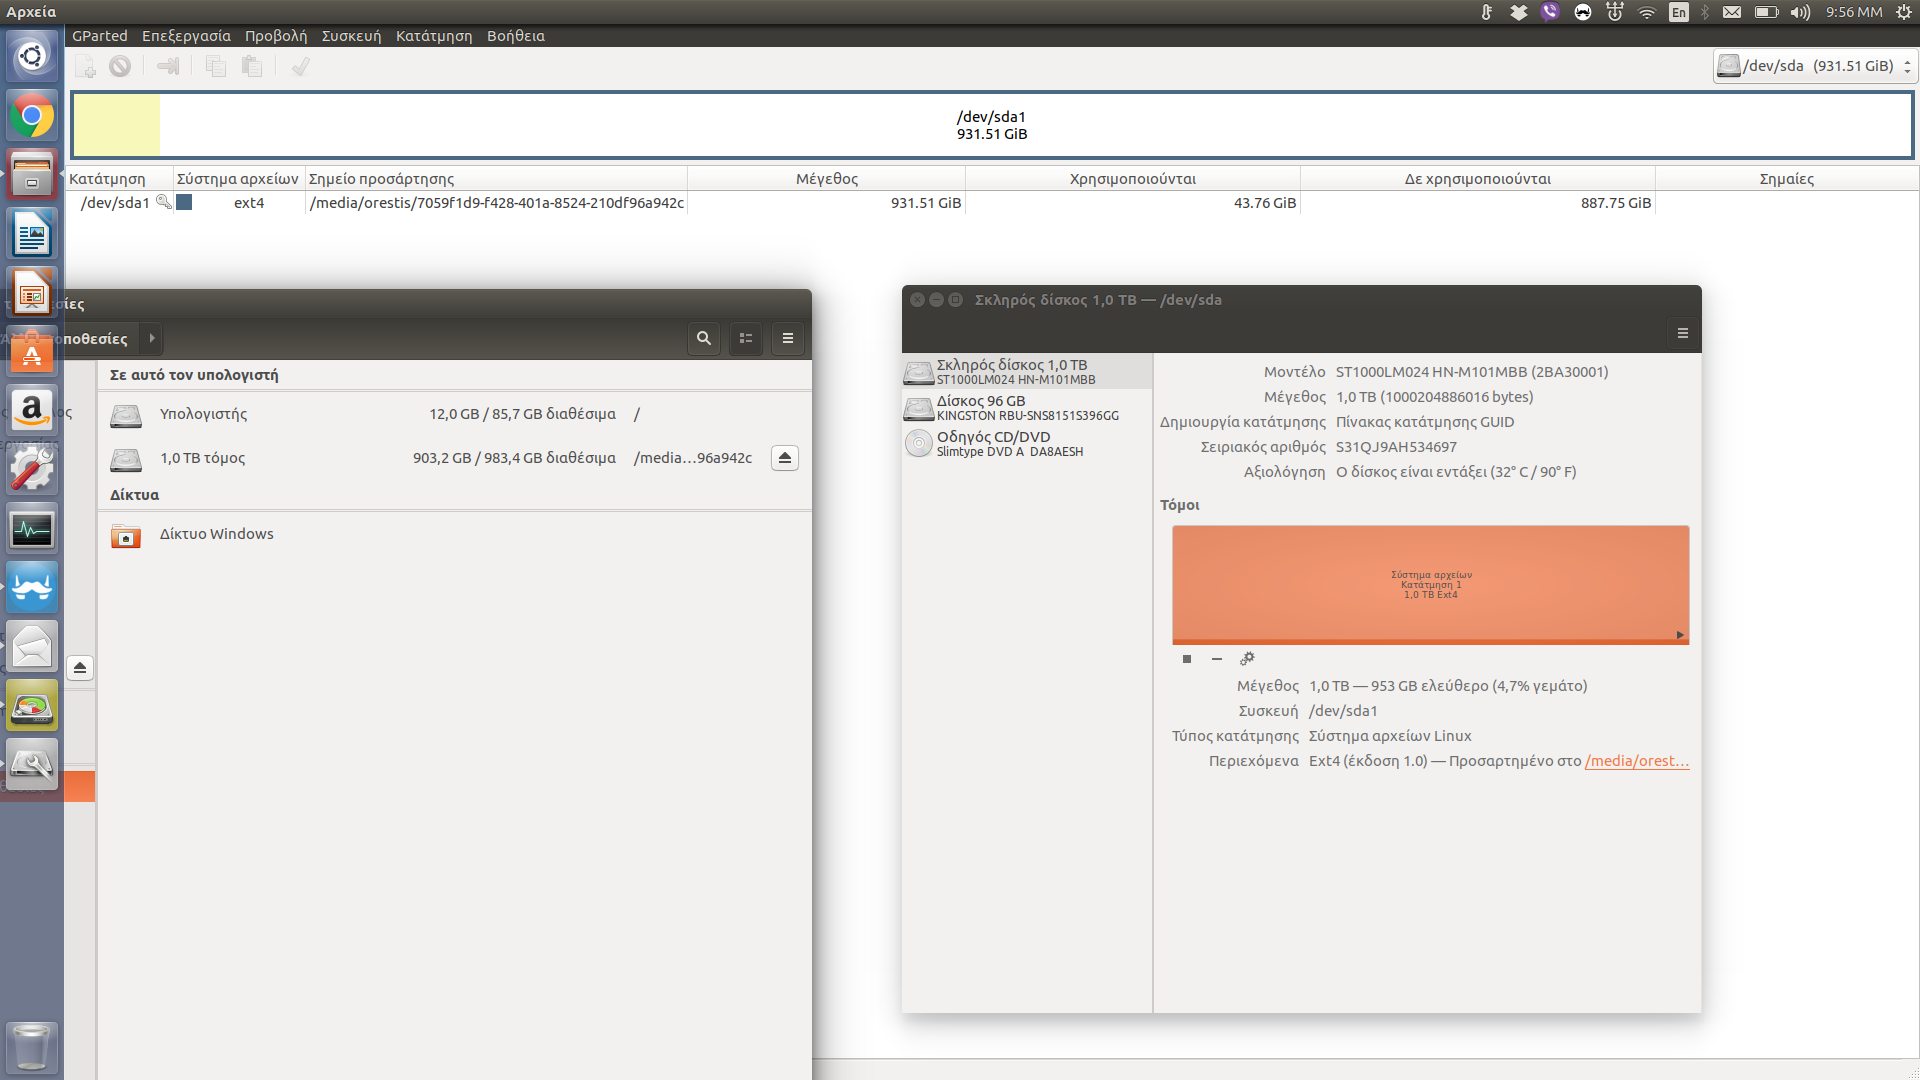Select Οδηγός CD/DVD in Disks list
The height and width of the screenshot is (1080, 1920).
(x=1027, y=443)
